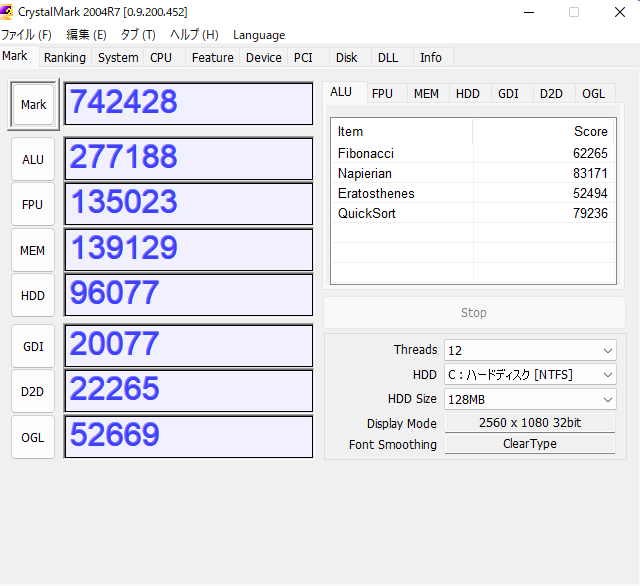This screenshot has width=640, height=586.
Task: Click the Score column header
Action: point(543,131)
